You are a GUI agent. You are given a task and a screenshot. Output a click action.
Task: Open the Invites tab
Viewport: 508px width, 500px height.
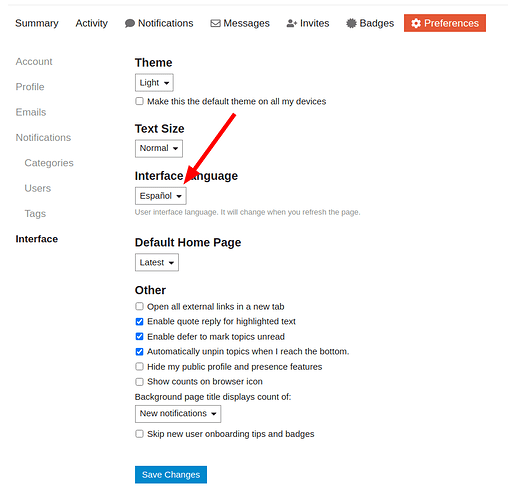308,23
